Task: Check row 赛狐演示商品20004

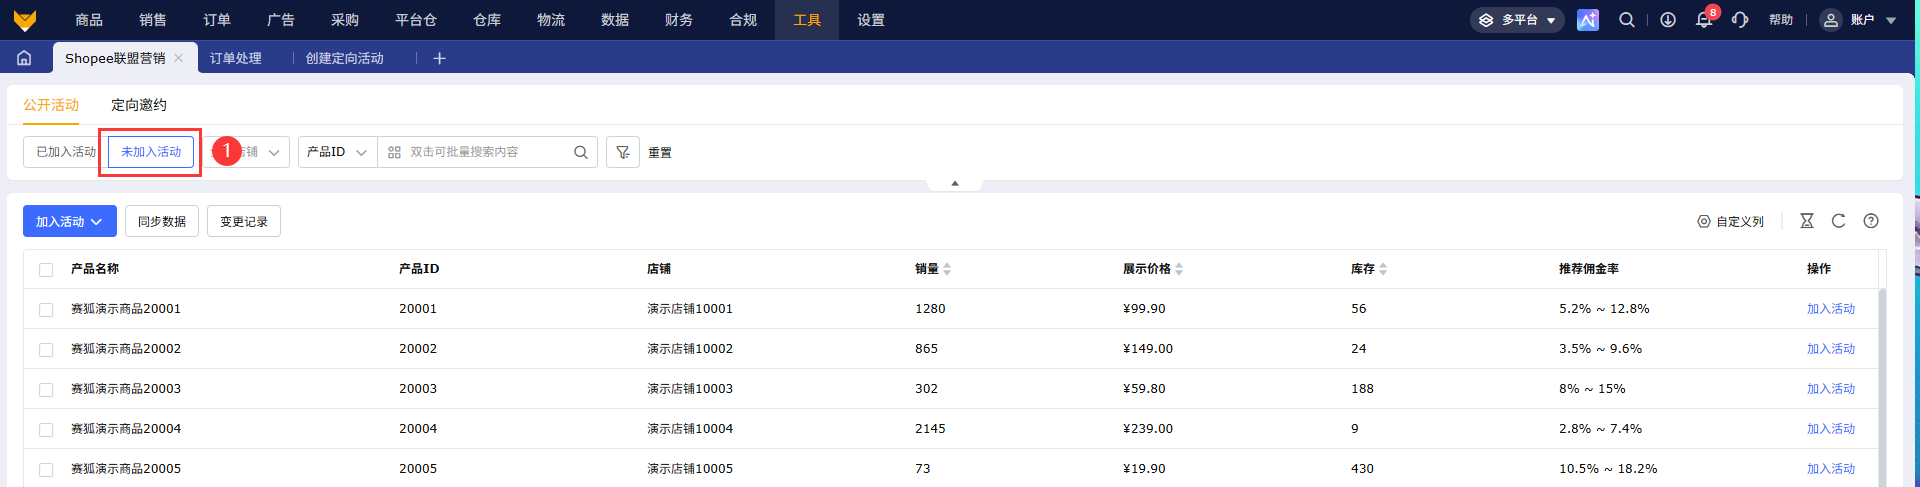Action: tap(46, 430)
